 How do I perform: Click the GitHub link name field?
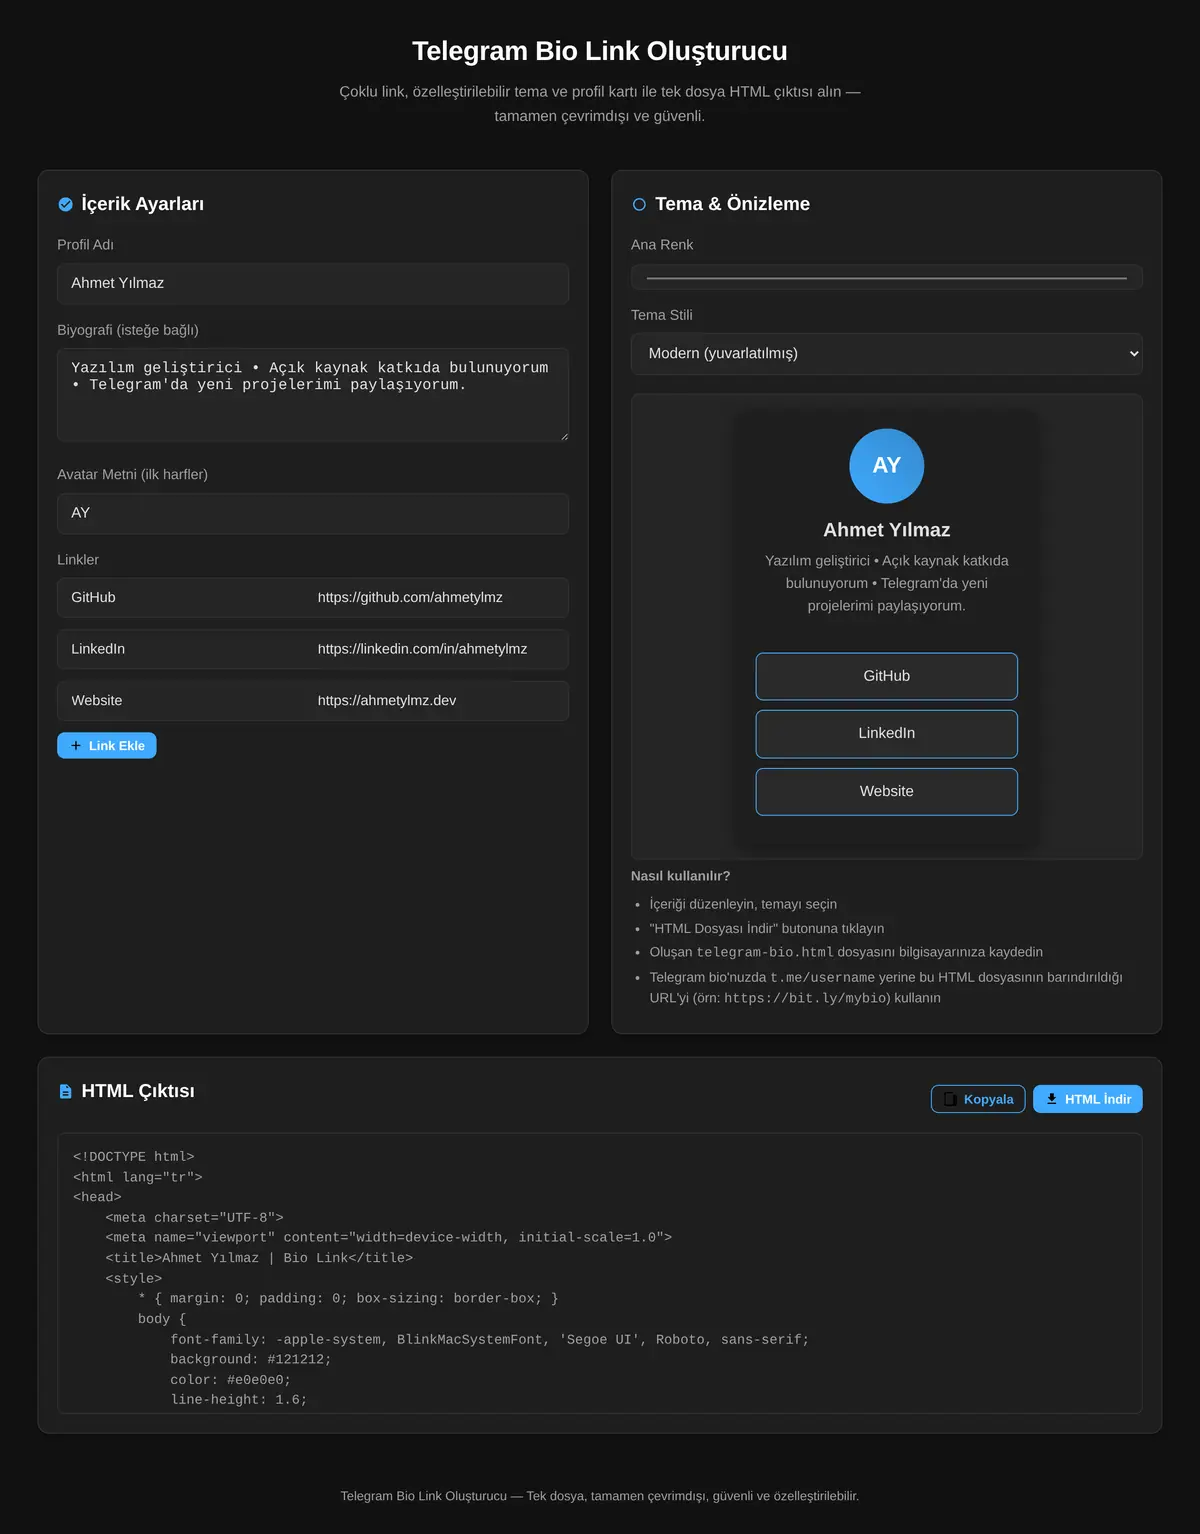181,598
